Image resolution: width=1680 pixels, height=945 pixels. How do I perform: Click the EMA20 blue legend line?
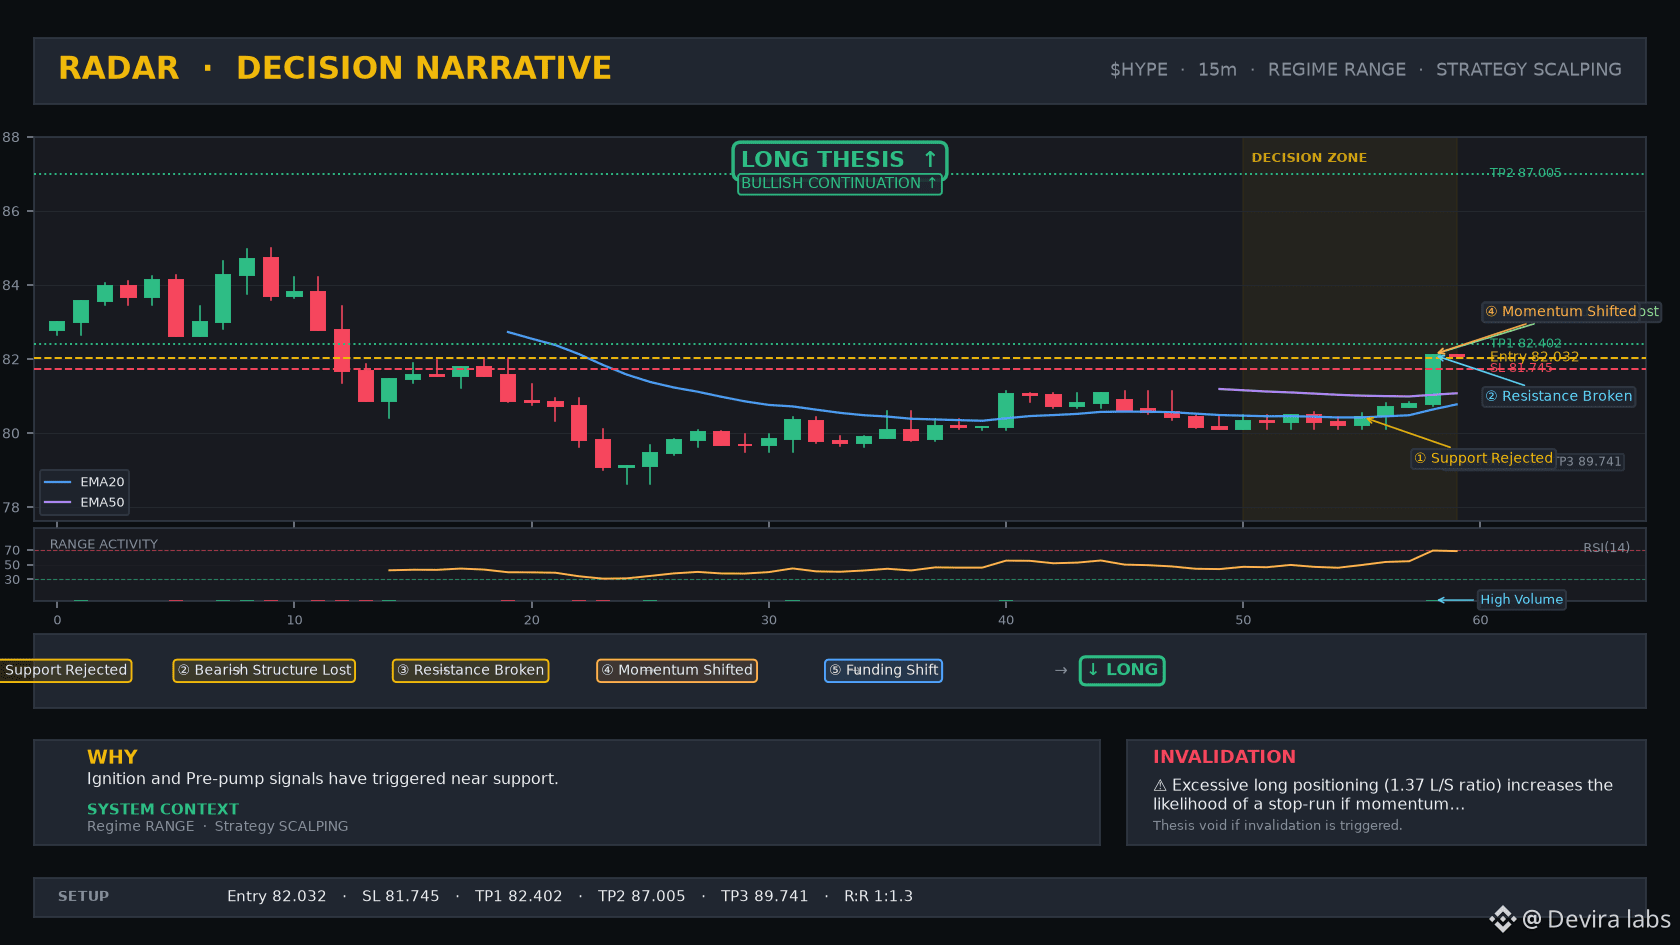point(57,482)
